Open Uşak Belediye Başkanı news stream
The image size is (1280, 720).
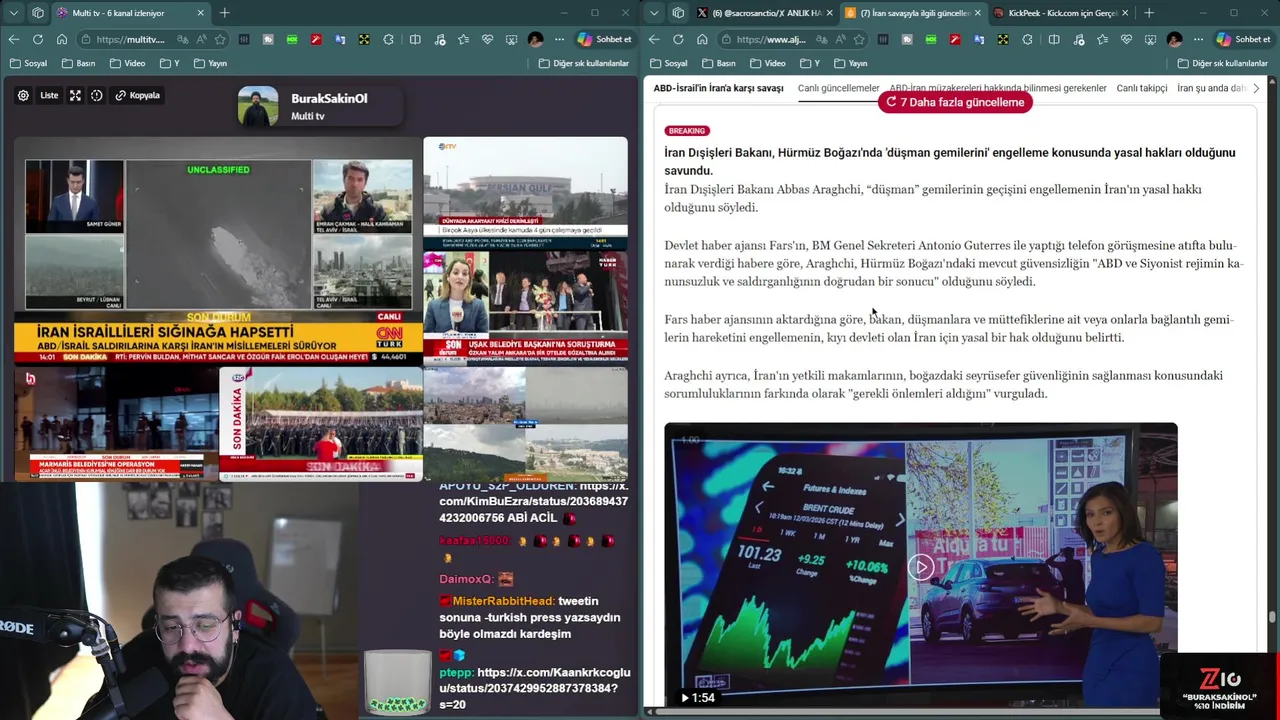click(x=525, y=306)
